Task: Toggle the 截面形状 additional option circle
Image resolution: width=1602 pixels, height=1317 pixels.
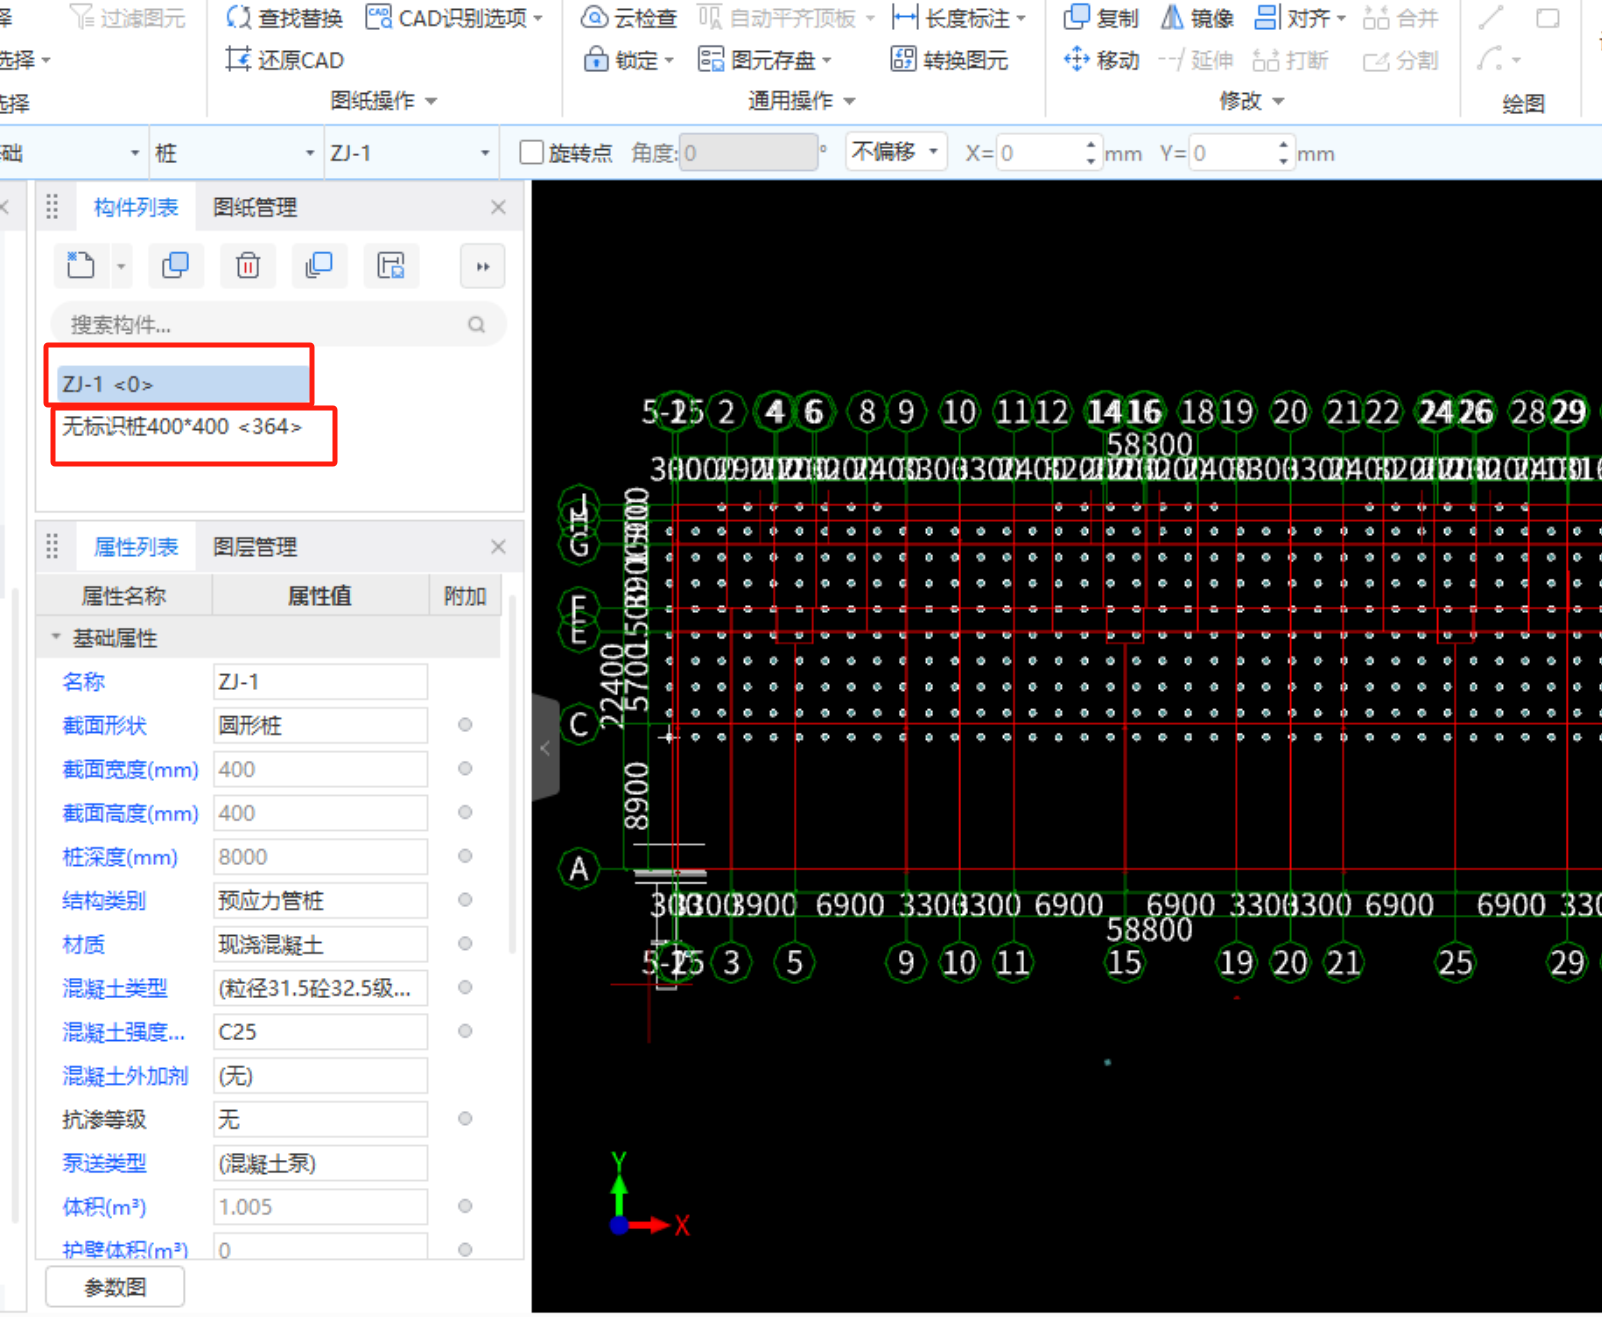Action: (465, 725)
